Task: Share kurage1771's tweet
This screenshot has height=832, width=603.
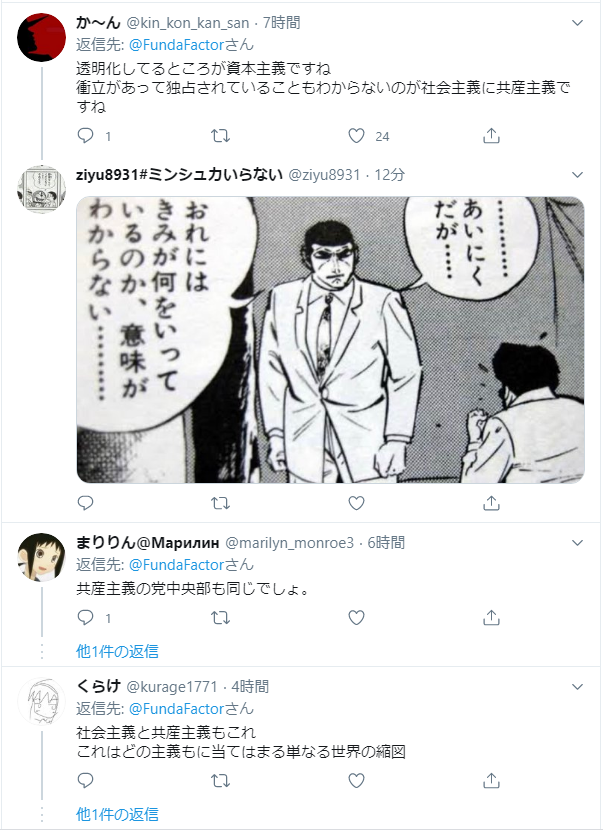Action: click(492, 781)
